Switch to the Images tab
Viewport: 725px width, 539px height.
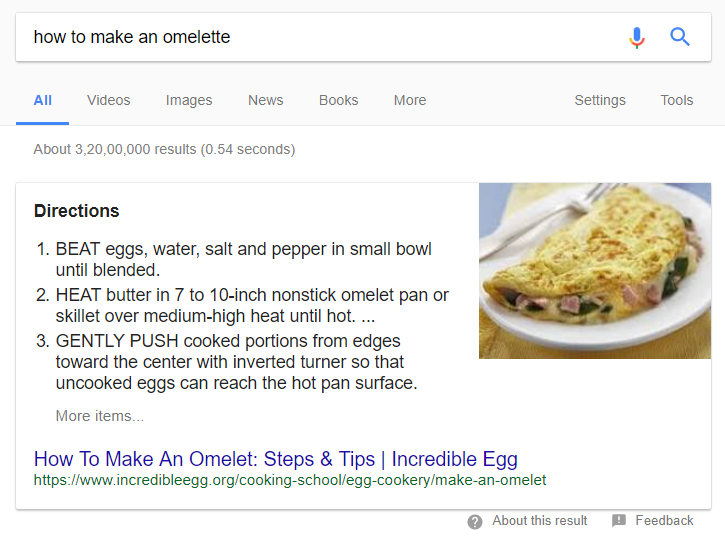(189, 100)
